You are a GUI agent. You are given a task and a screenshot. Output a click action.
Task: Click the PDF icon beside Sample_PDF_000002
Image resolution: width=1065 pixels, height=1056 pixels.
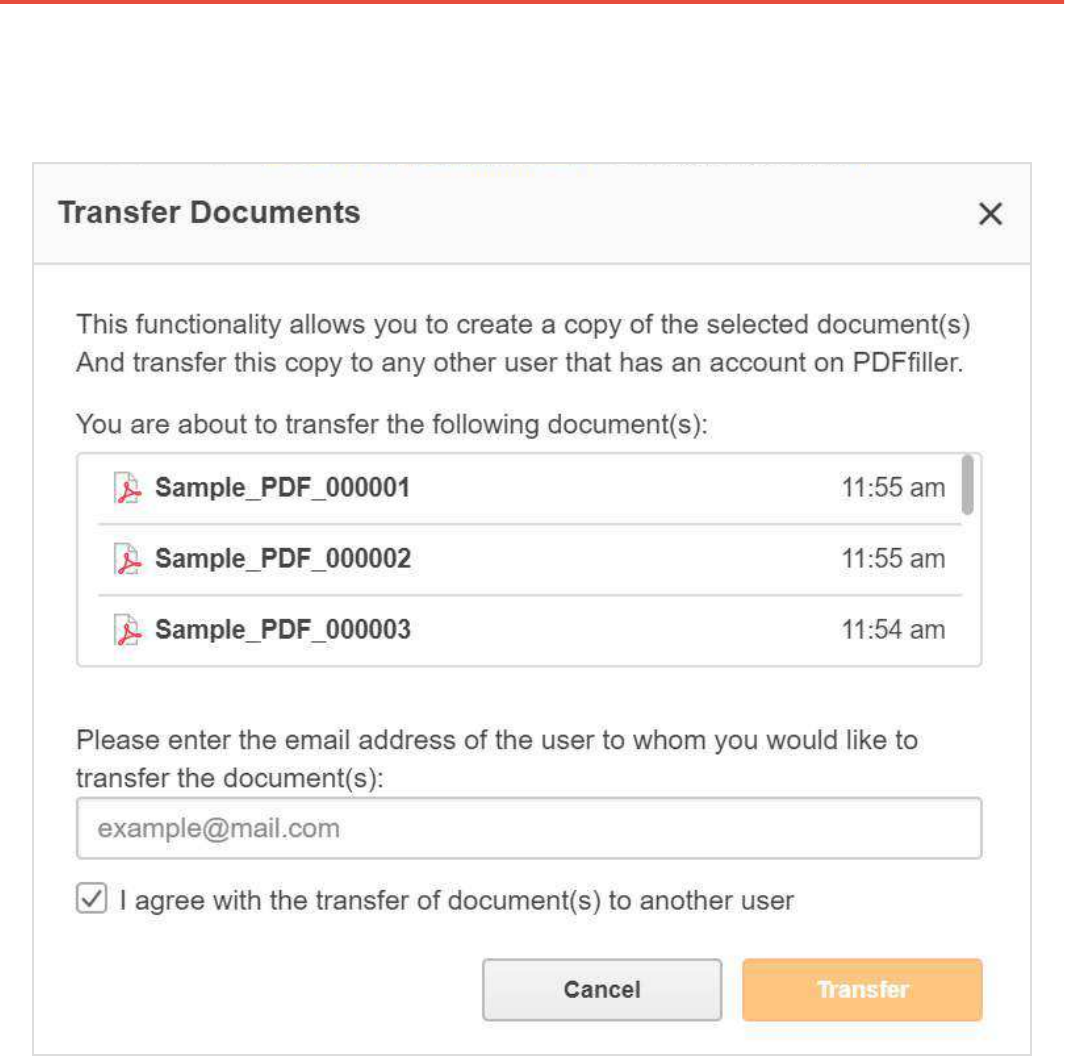128,560
